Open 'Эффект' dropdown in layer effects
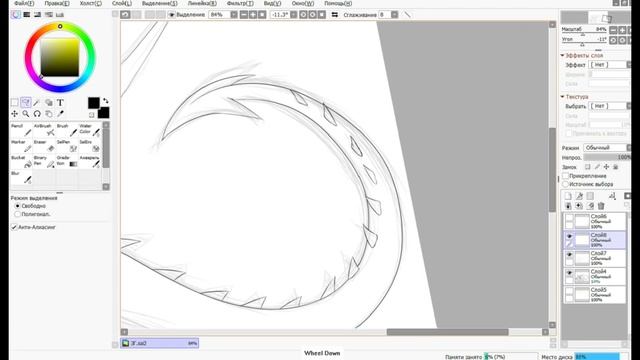This screenshot has width=640, height=360. click(x=609, y=65)
